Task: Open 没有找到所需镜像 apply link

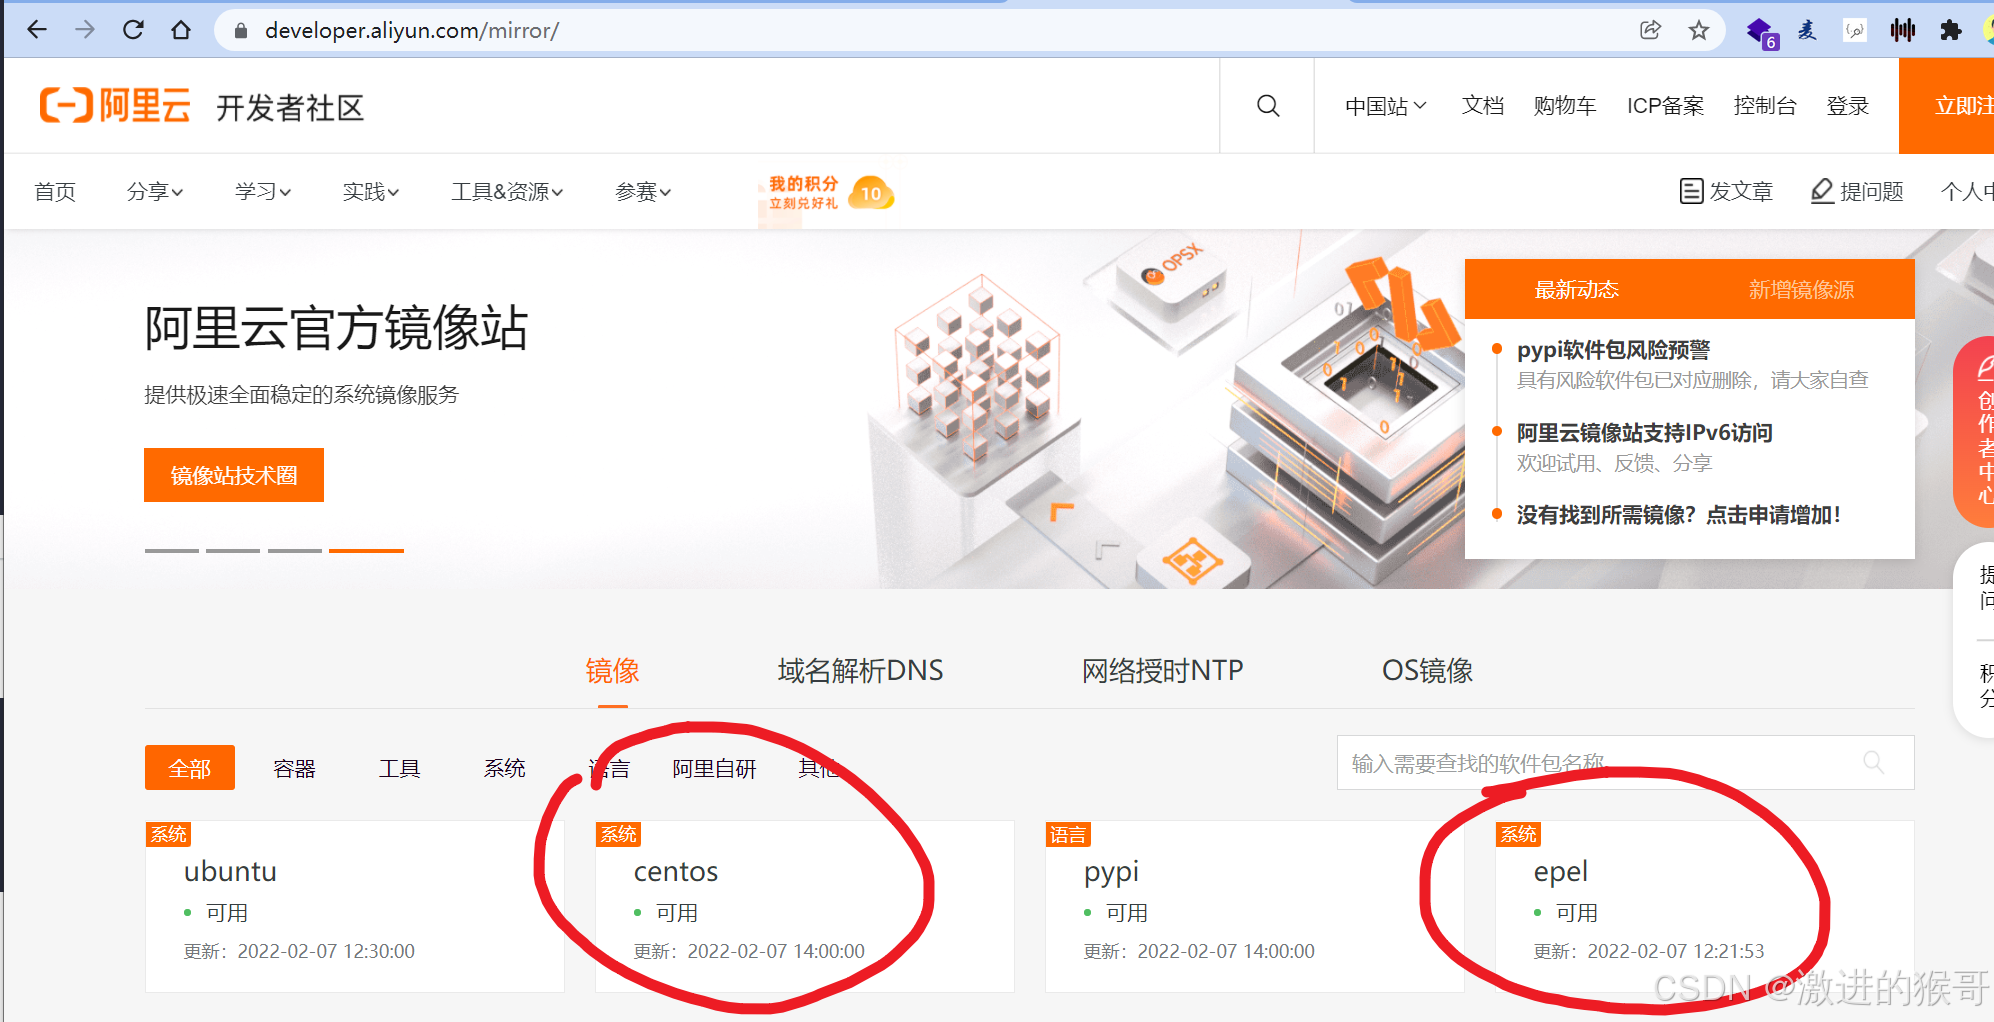Action: pos(1678,515)
